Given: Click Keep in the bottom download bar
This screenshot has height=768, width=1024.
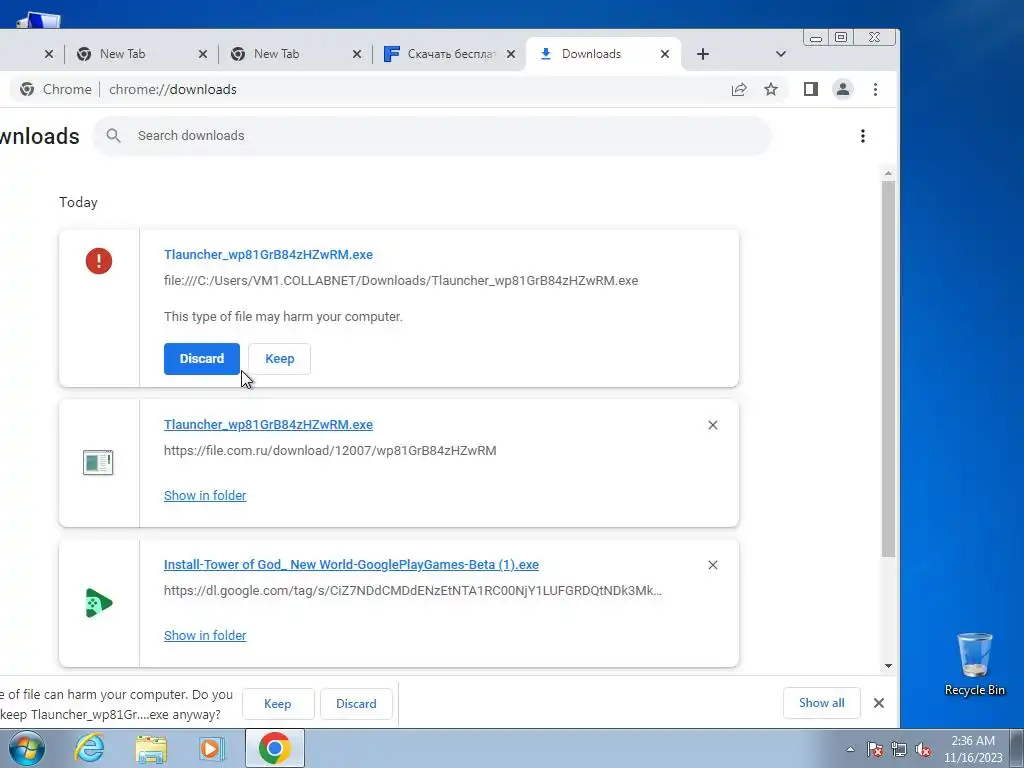Looking at the screenshot, I should pos(278,704).
